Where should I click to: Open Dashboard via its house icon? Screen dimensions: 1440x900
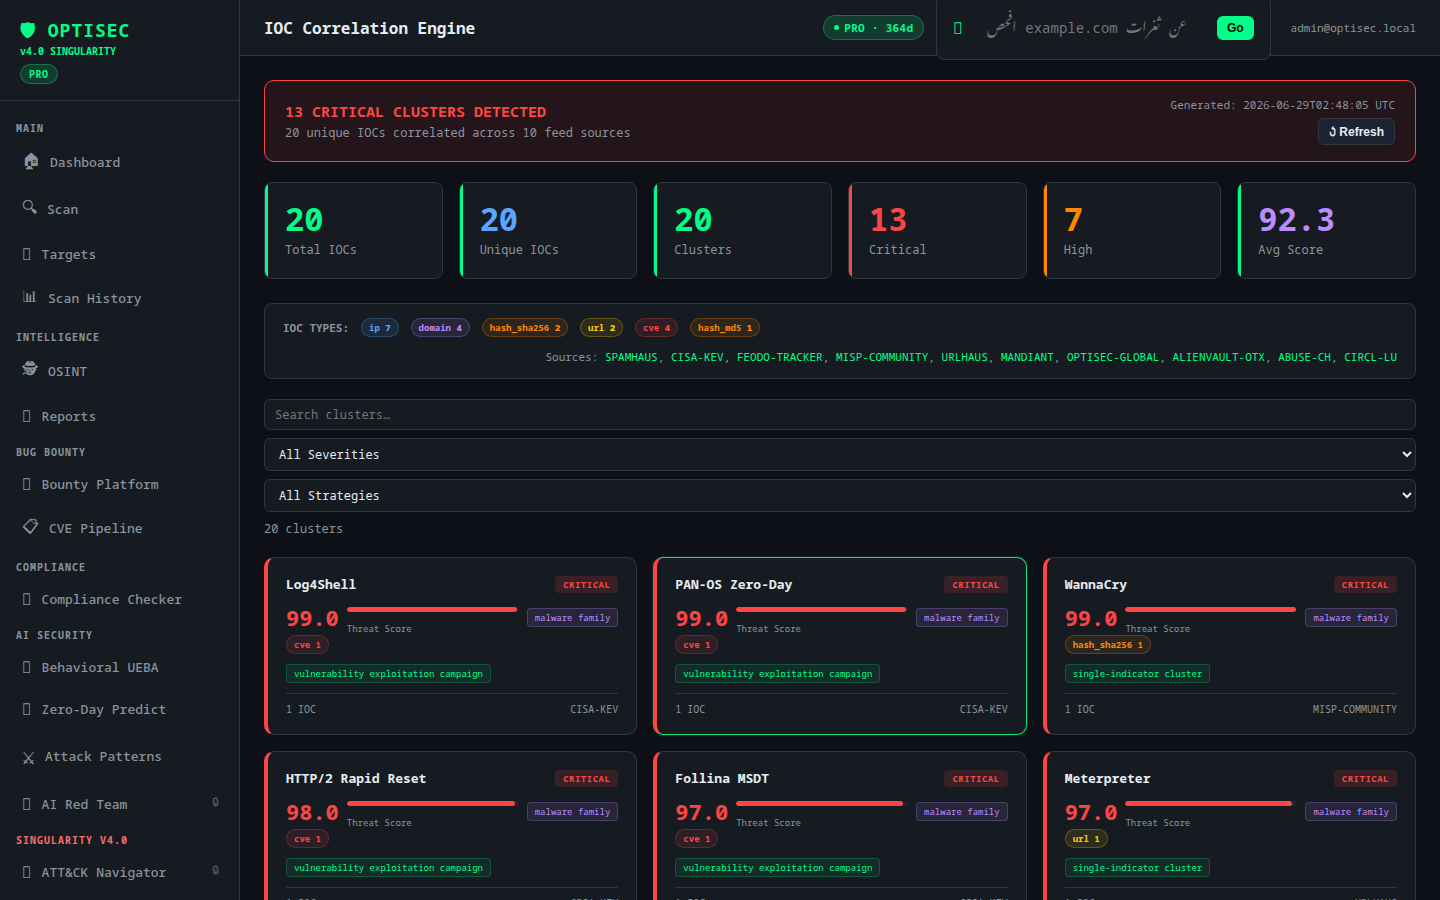point(31,161)
